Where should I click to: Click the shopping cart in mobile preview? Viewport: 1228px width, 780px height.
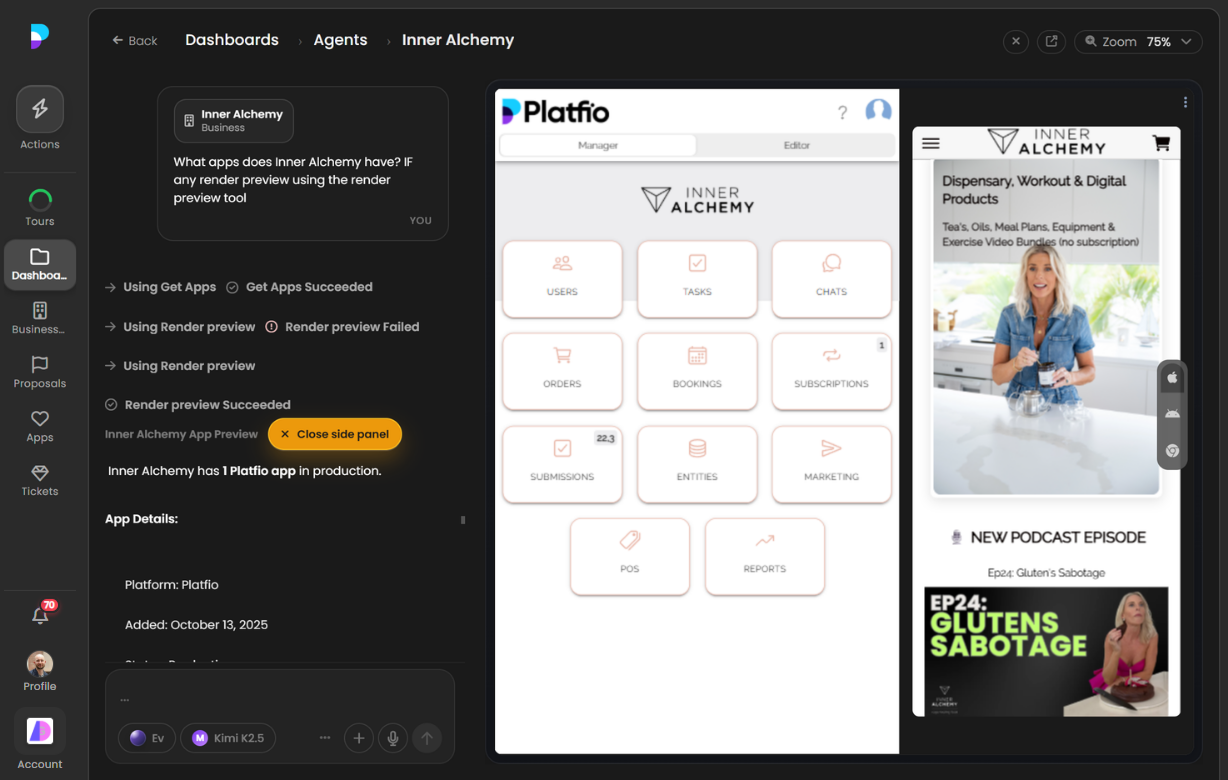point(1161,143)
